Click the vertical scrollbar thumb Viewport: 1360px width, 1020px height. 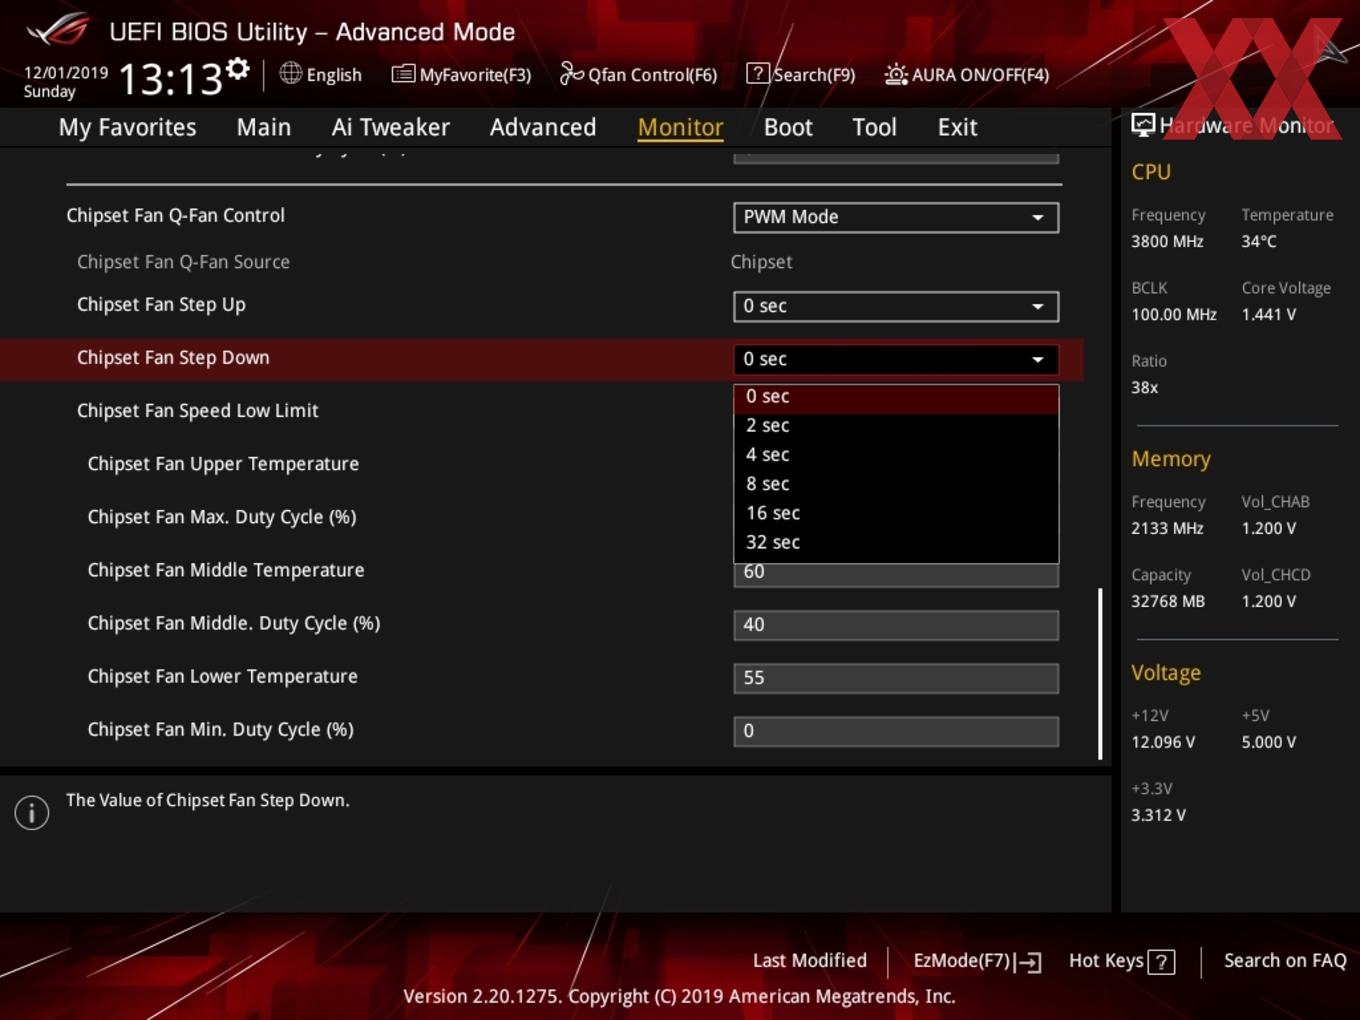[x=1100, y=673]
